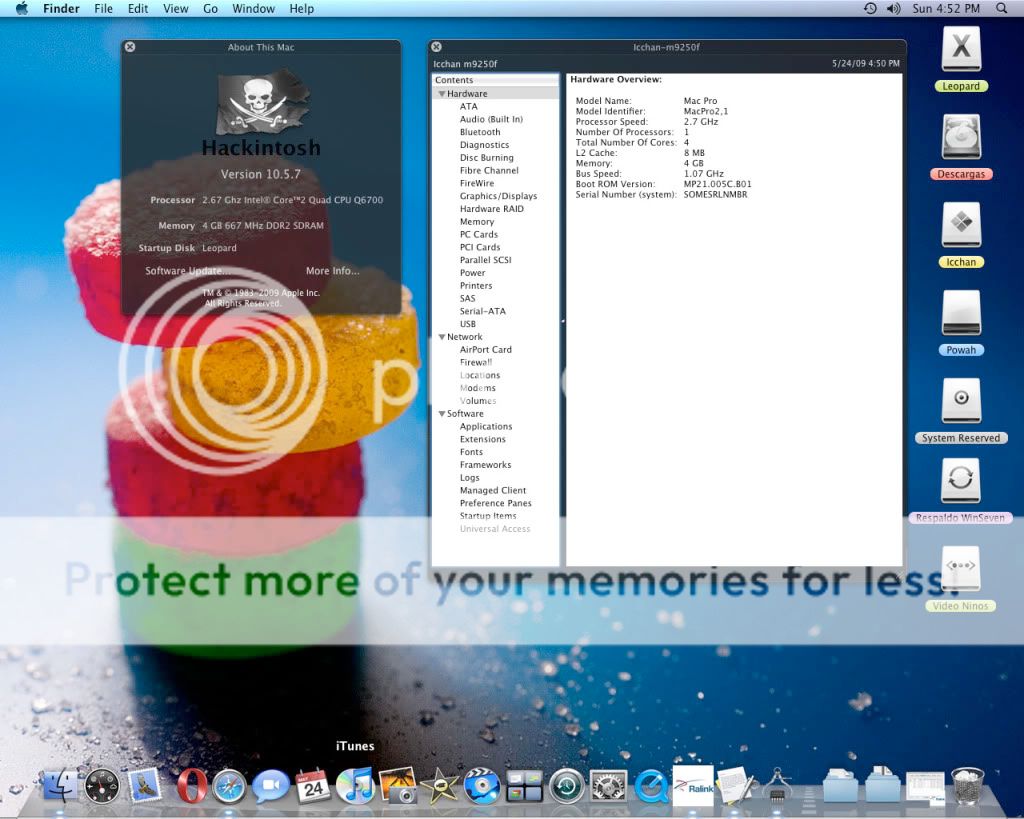This screenshot has height=819, width=1024.
Task: Open the Leopard disk icon
Action: pos(961,52)
